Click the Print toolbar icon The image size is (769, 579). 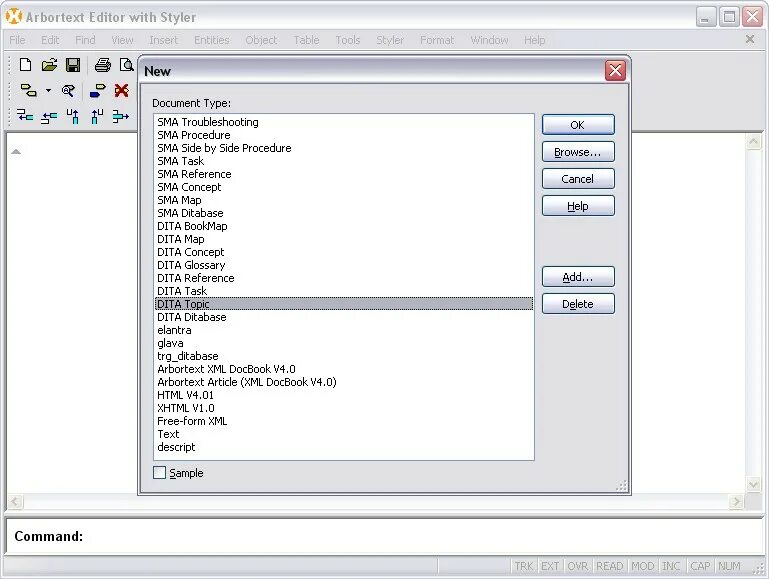click(x=103, y=65)
